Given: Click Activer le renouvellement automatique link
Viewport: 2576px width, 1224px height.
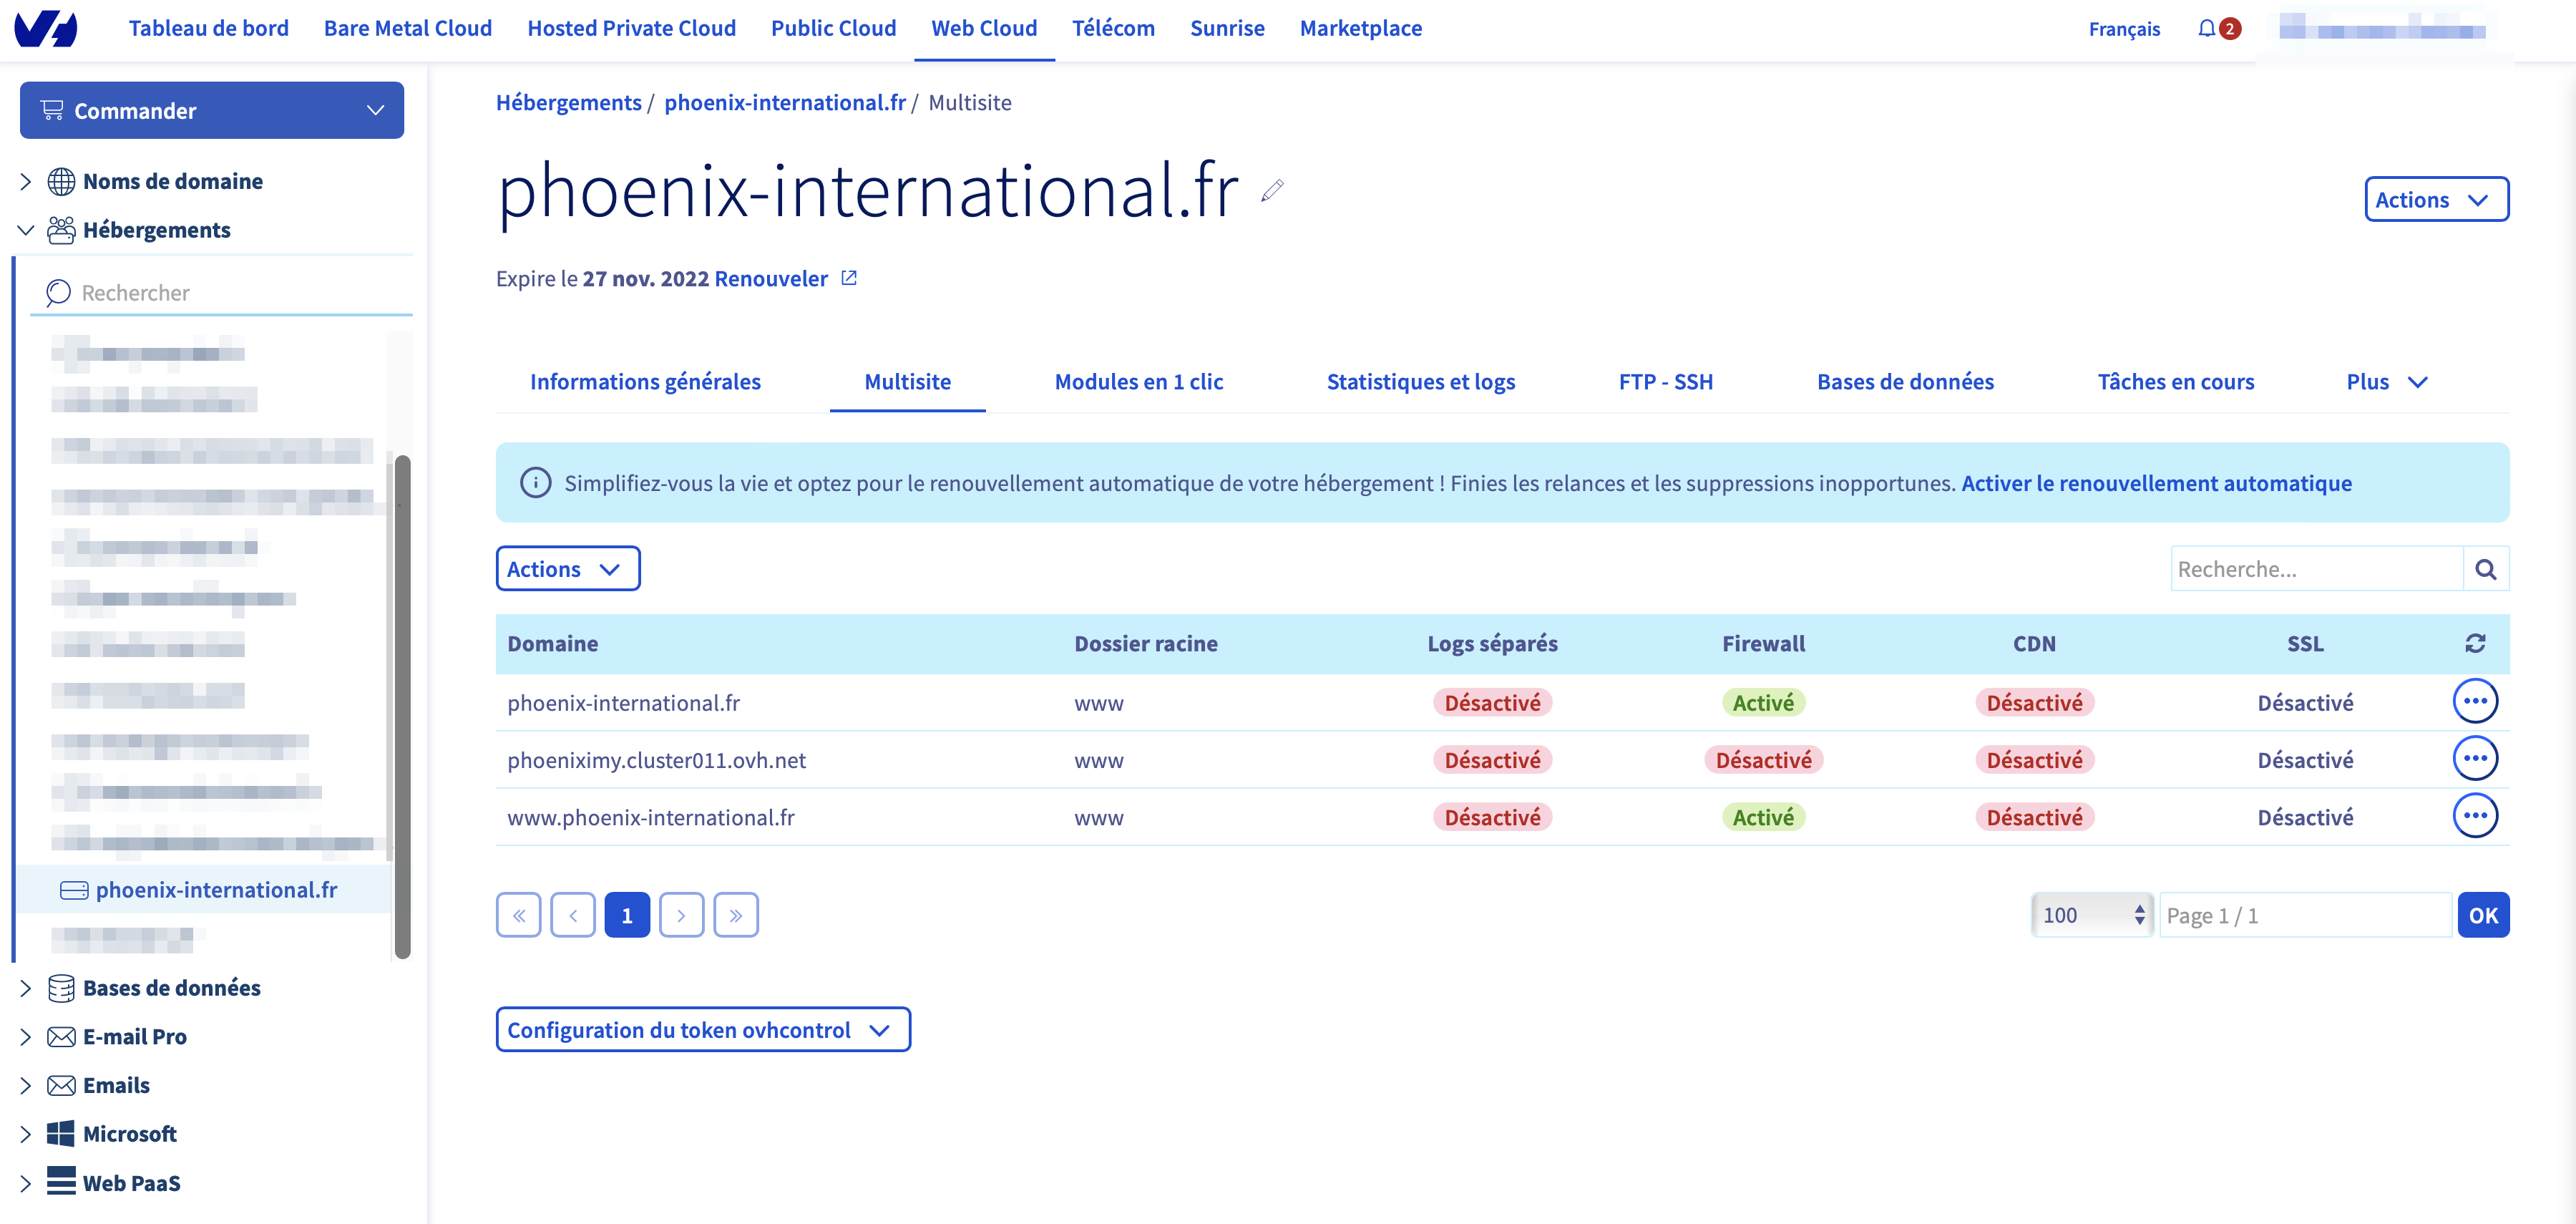Looking at the screenshot, I should (x=2156, y=483).
